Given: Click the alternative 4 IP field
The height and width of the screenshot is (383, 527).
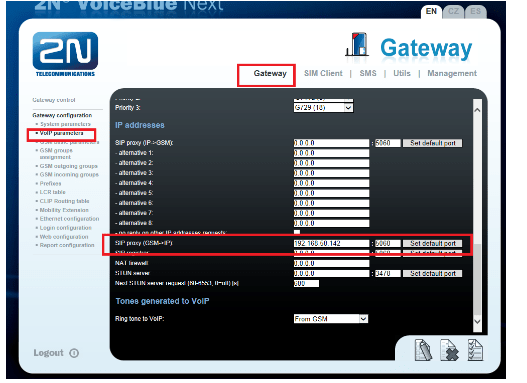Looking at the screenshot, I should (x=331, y=183).
